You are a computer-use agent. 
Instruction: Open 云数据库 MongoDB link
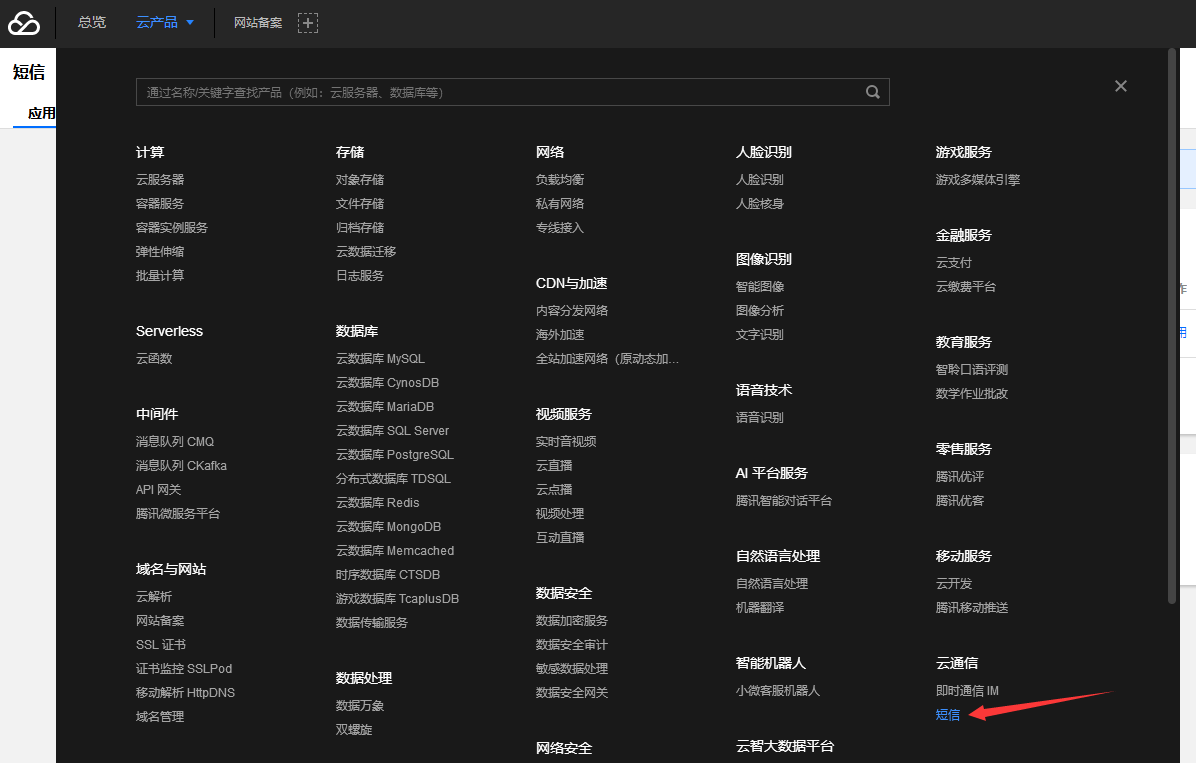click(388, 527)
